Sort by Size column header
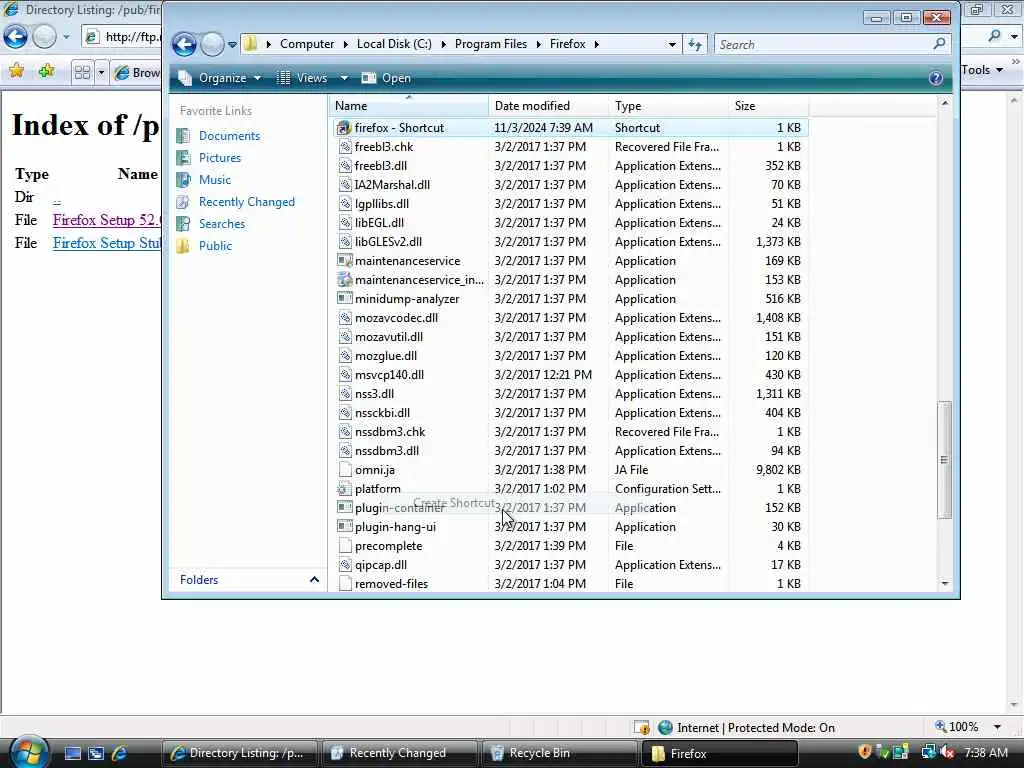 768,106
